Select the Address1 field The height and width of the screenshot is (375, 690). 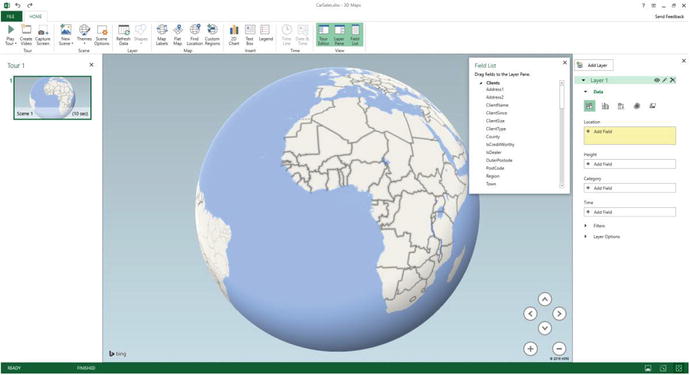495,90
